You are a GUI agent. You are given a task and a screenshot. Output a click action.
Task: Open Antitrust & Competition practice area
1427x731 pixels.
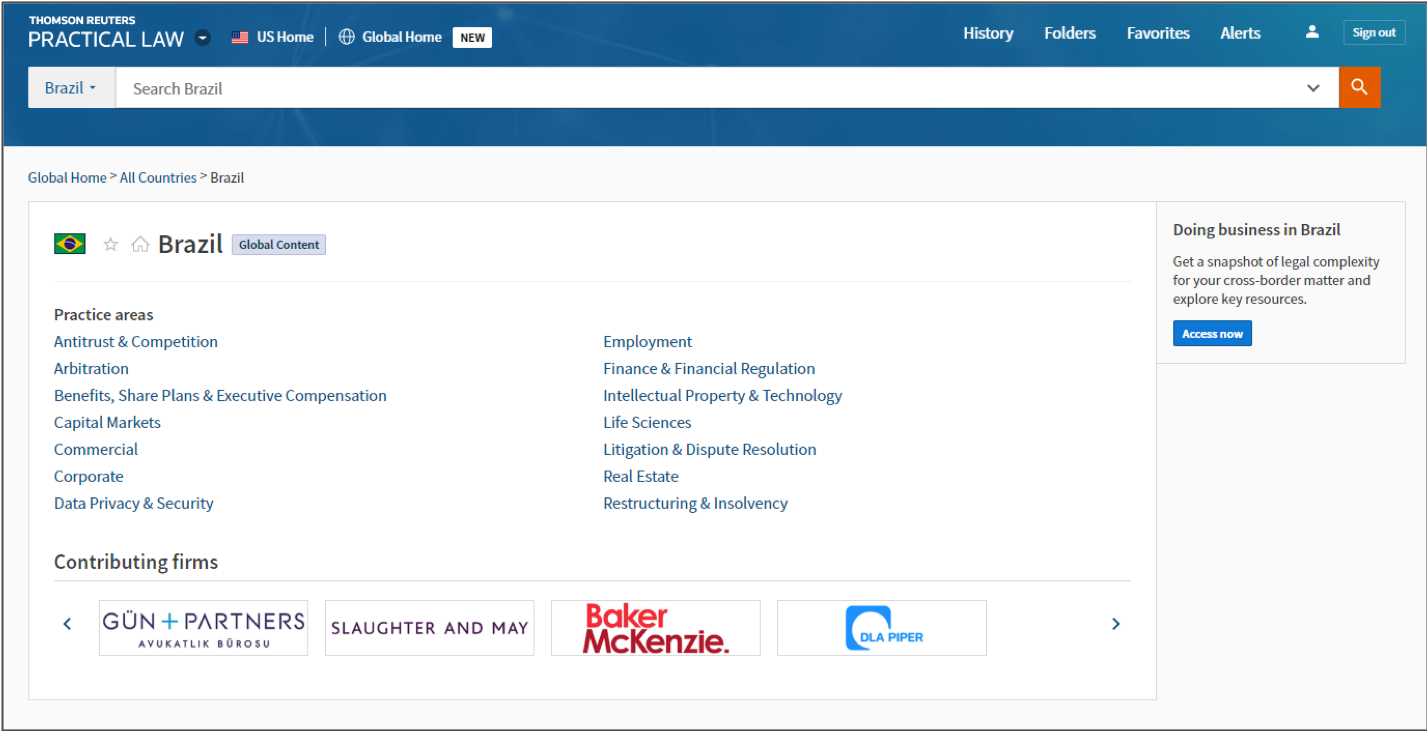[x=136, y=342]
